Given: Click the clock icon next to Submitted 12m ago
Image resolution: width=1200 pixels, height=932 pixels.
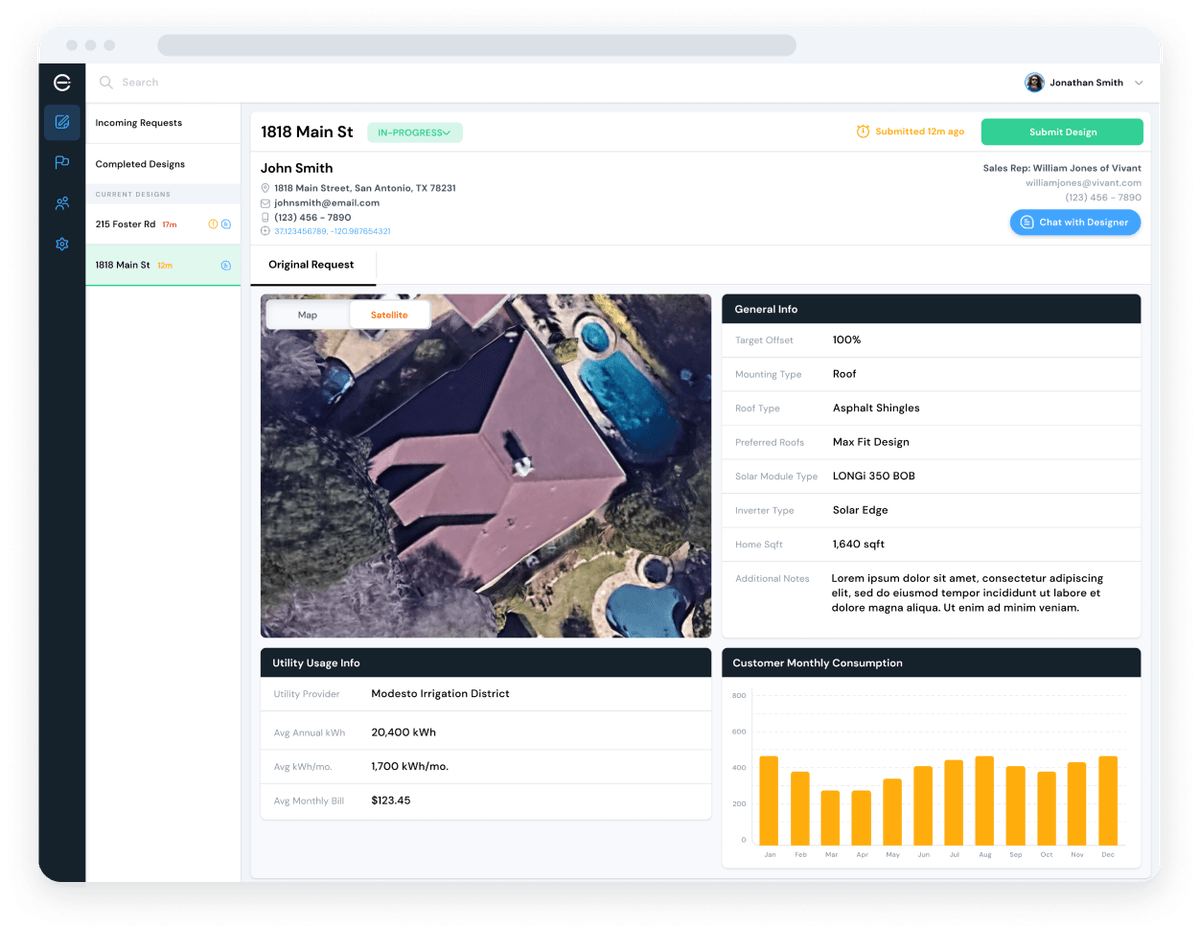Looking at the screenshot, I should (862, 131).
